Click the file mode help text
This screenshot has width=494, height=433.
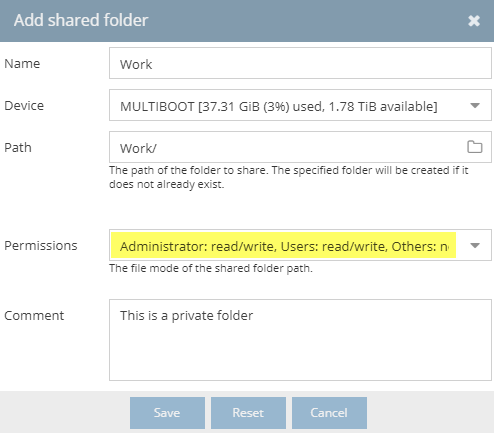click(211, 268)
